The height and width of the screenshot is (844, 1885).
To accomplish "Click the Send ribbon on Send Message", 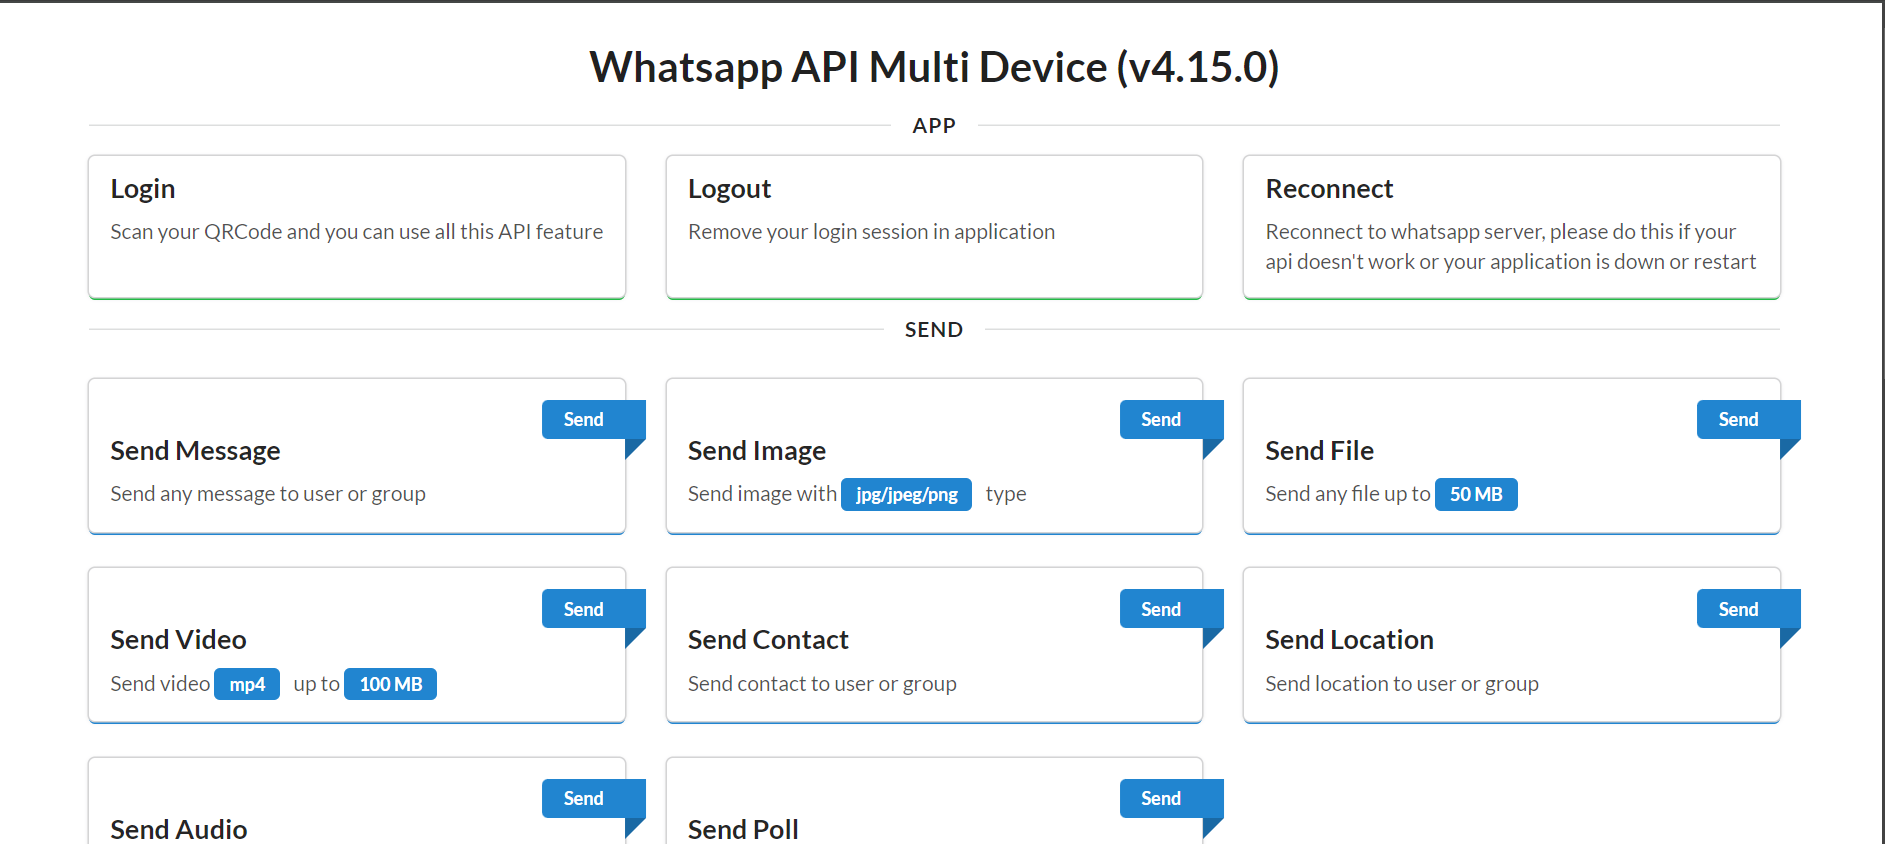I will (584, 419).
